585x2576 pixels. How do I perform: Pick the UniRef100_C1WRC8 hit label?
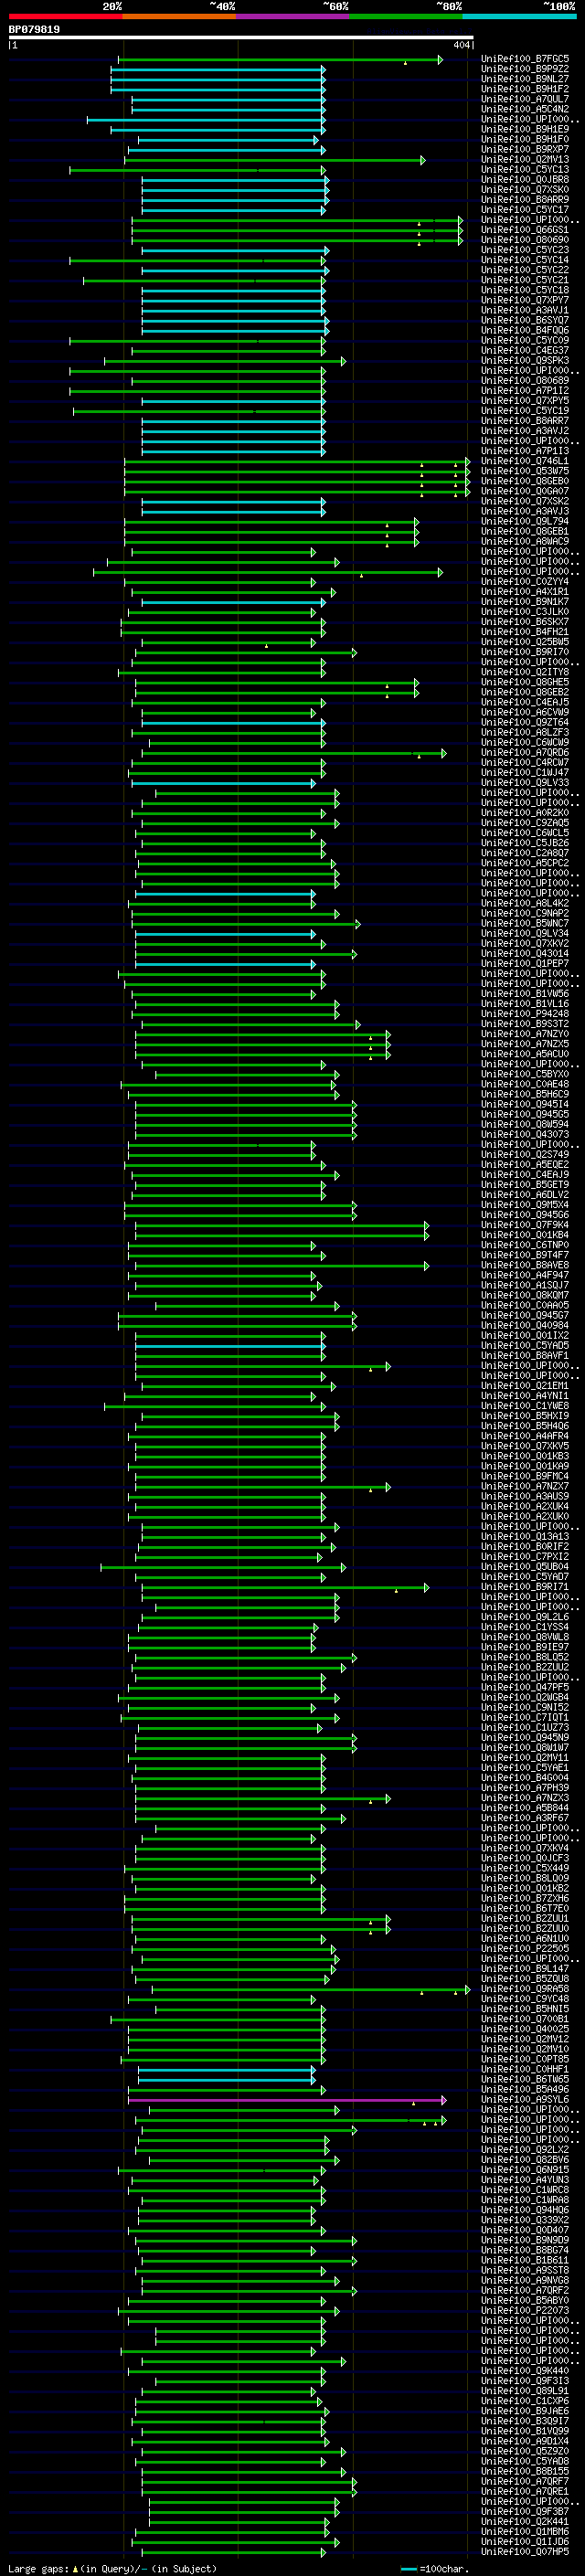point(524,2190)
